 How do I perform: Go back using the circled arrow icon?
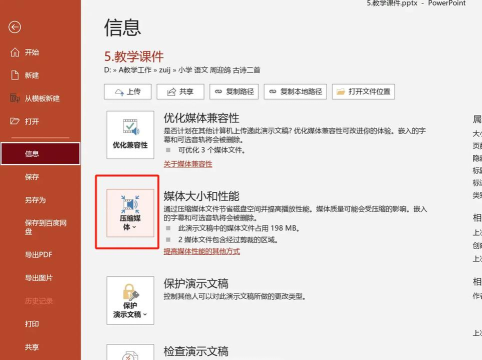click(x=15, y=27)
